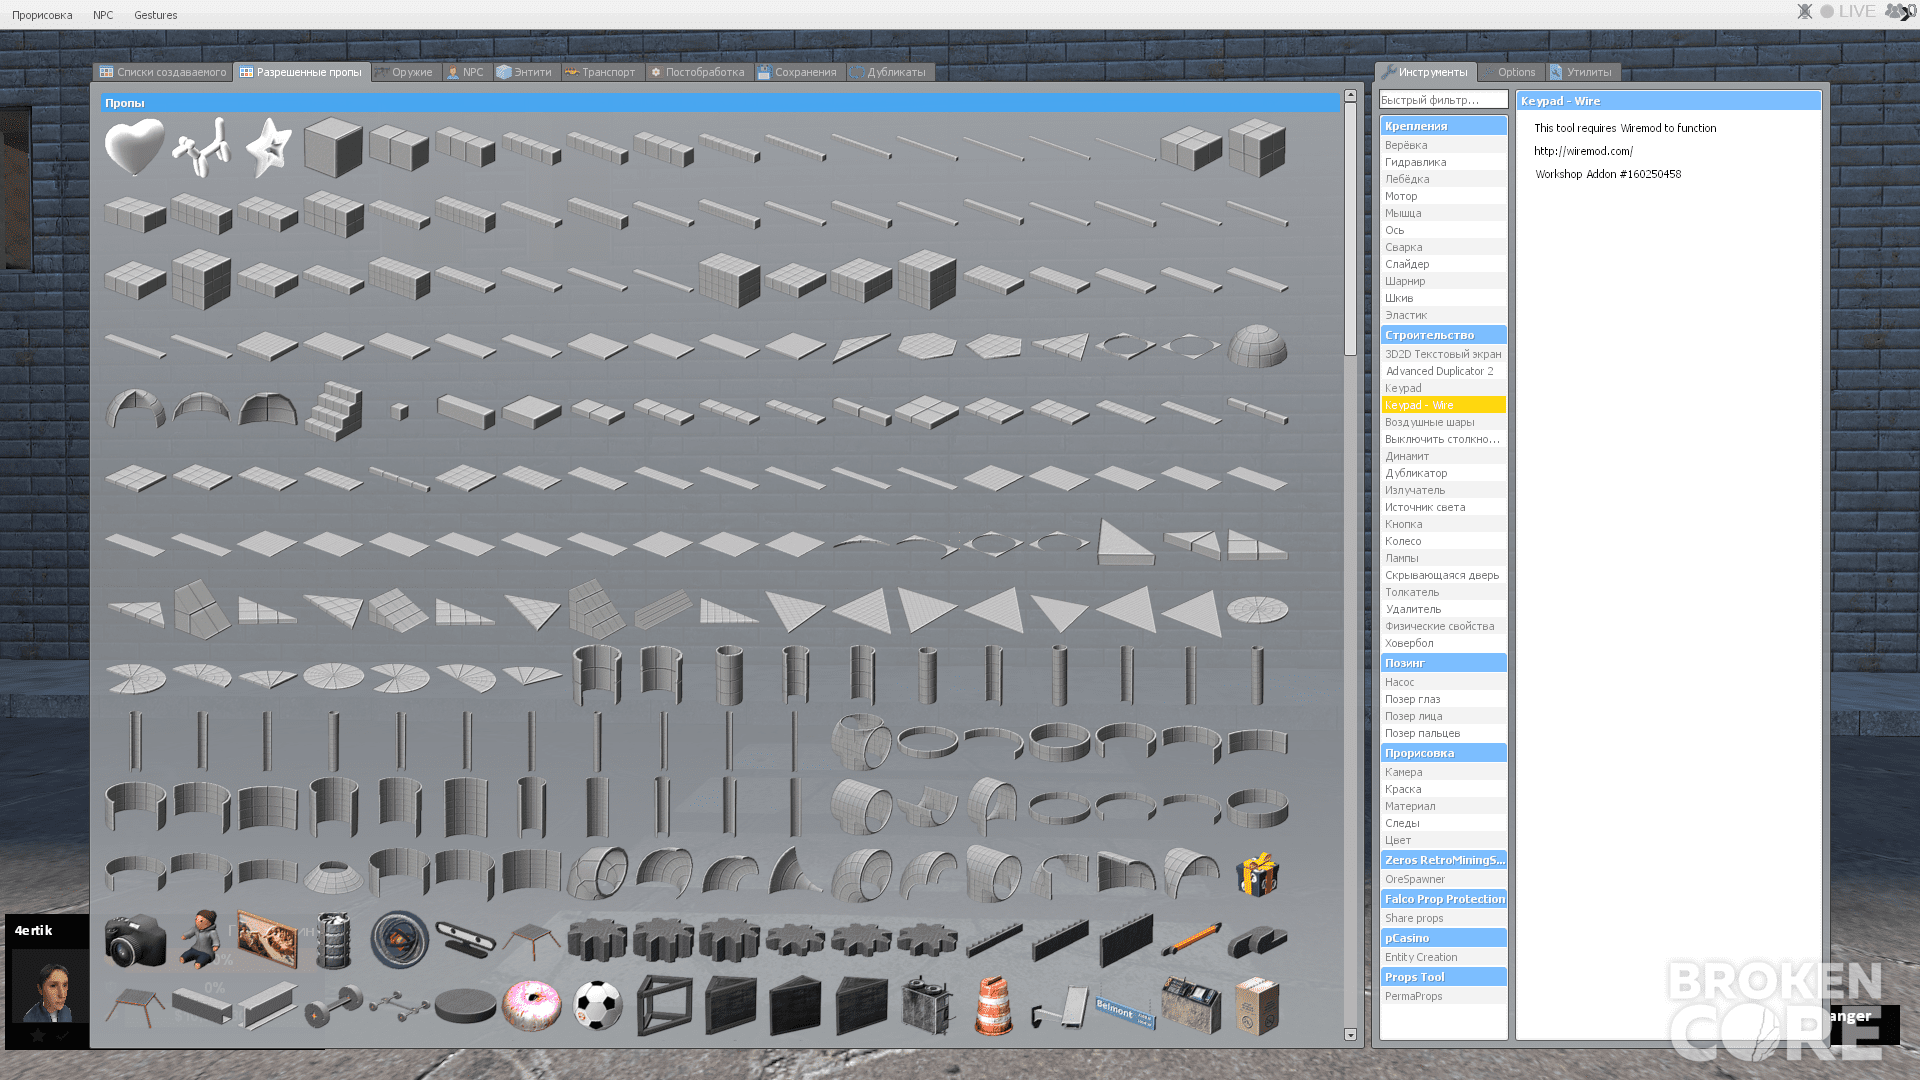Select the Advanced Duplicator 2 tool
Screen dimensions: 1920x1080
tap(1443, 371)
